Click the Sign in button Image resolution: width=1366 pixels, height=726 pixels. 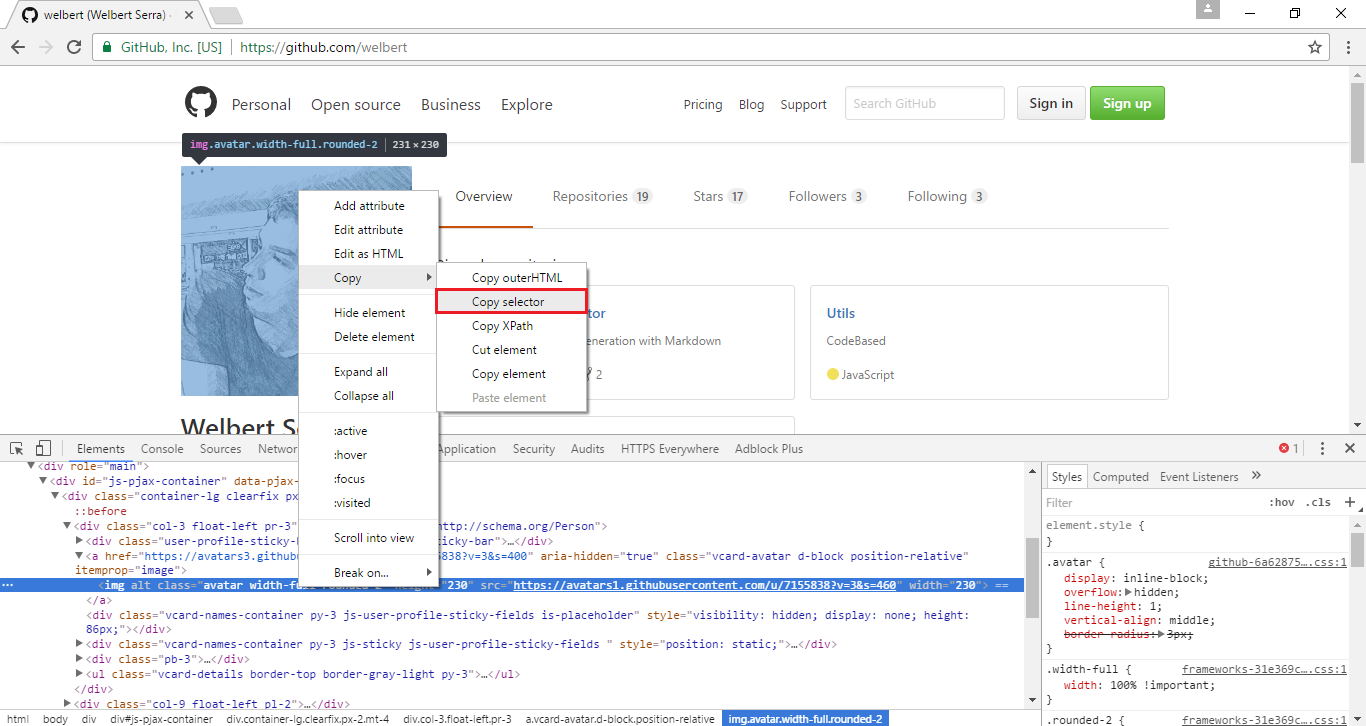pos(1051,103)
